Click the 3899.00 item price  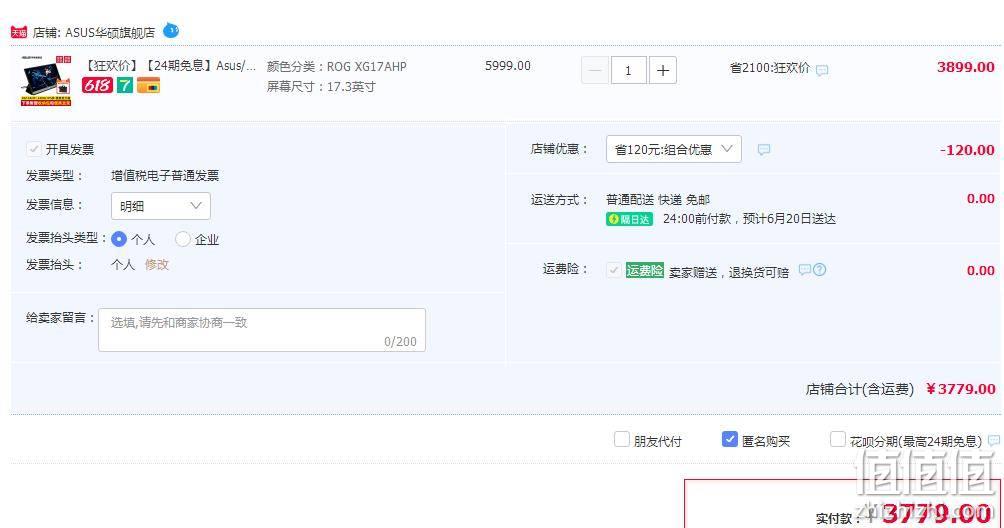pos(966,67)
